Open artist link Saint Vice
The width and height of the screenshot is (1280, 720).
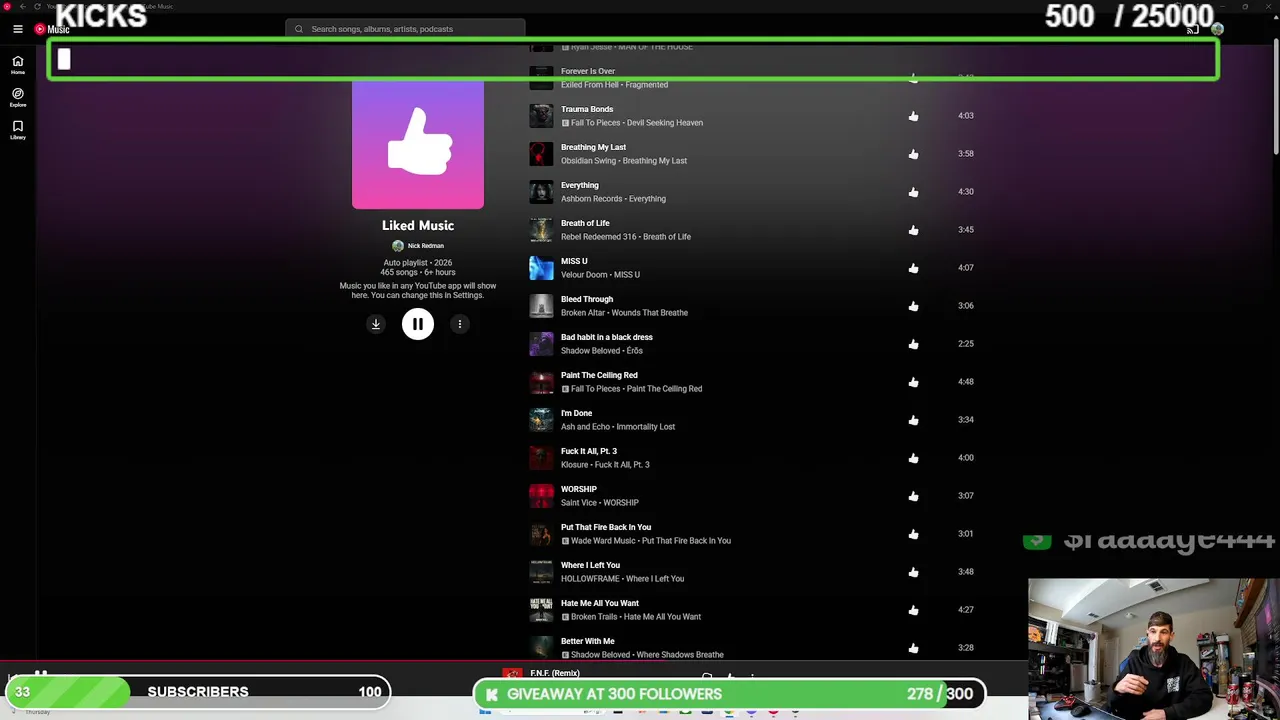tap(579, 503)
